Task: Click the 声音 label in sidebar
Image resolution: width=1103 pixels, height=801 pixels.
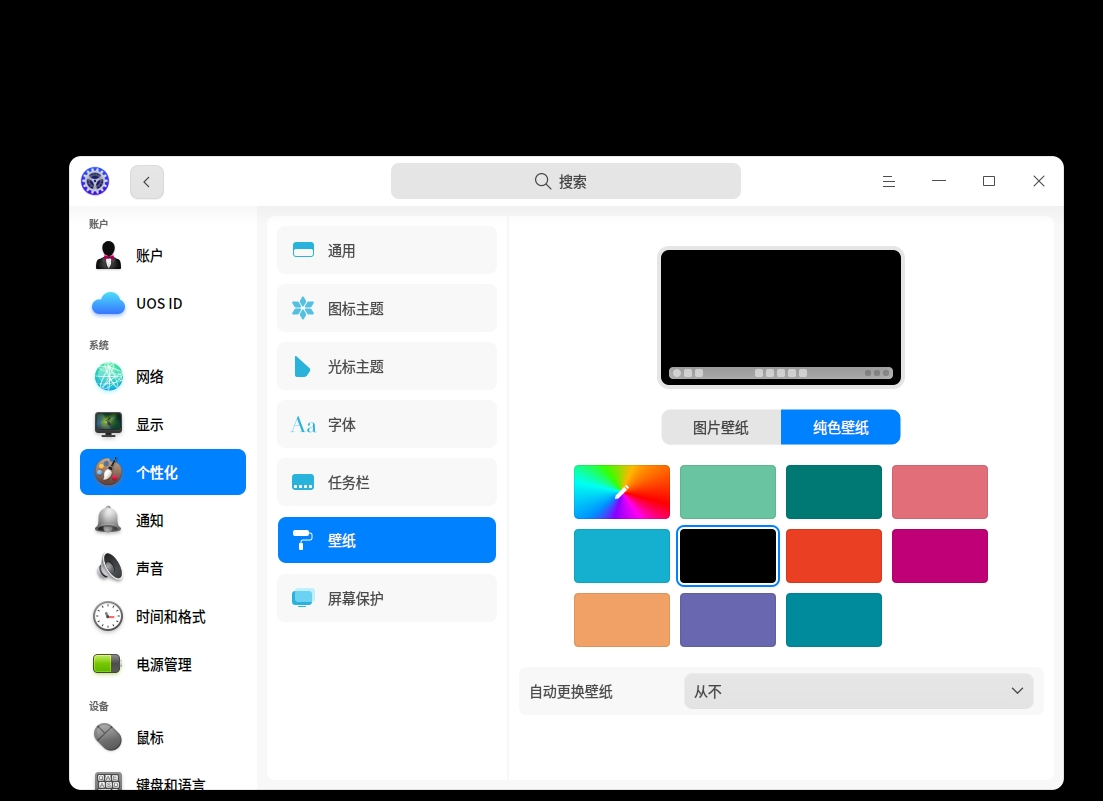Action: (x=149, y=568)
